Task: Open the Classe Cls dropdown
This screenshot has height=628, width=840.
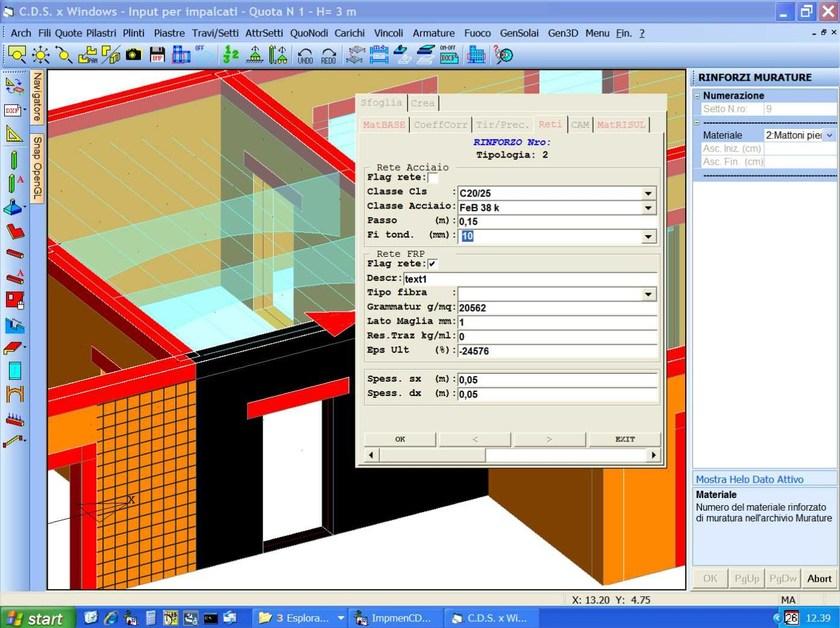Action: (648, 193)
